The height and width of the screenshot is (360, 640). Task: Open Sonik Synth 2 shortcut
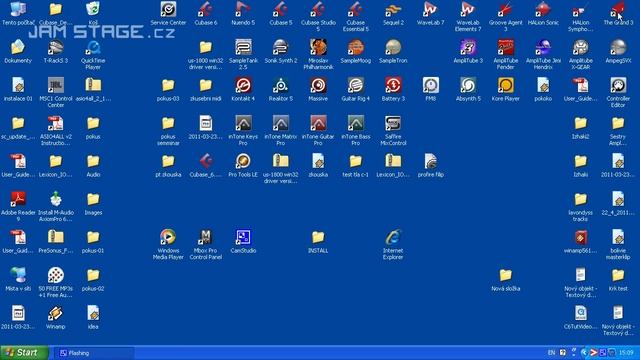click(281, 47)
